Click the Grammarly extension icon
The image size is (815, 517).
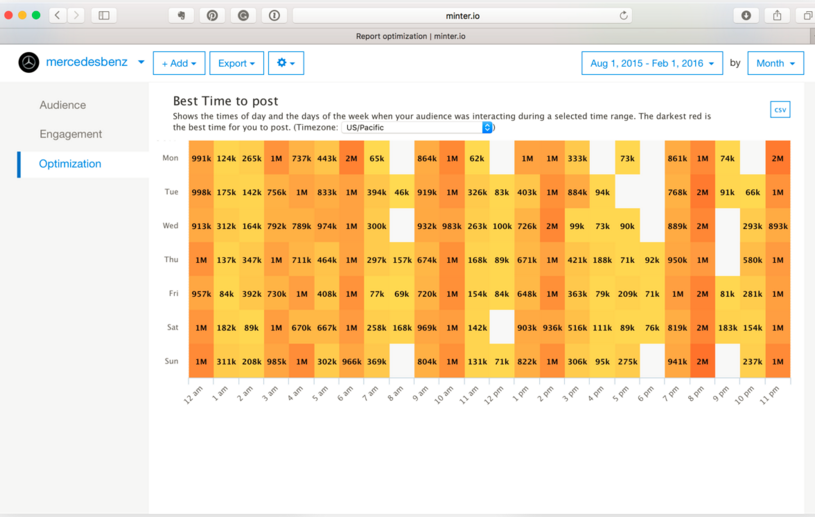[243, 15]
